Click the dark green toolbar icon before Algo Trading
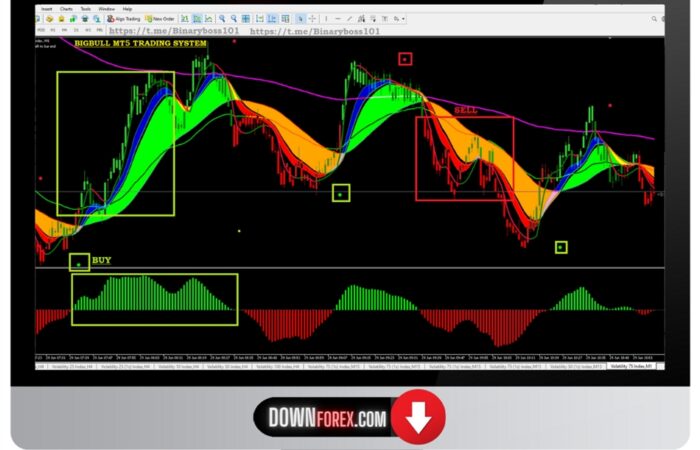This screenshot has height=450, width=700. (x=85, y=19)
